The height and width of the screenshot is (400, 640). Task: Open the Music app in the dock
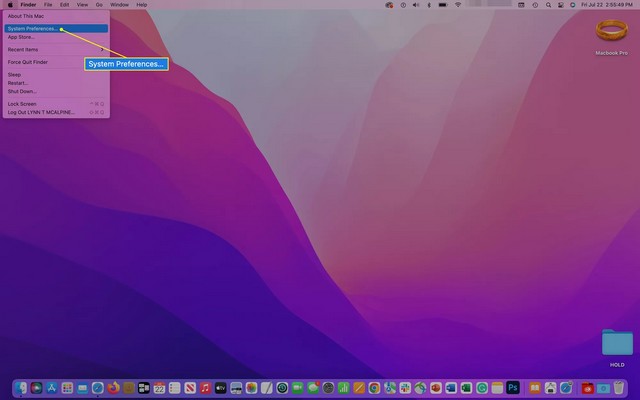click(205, 387)
